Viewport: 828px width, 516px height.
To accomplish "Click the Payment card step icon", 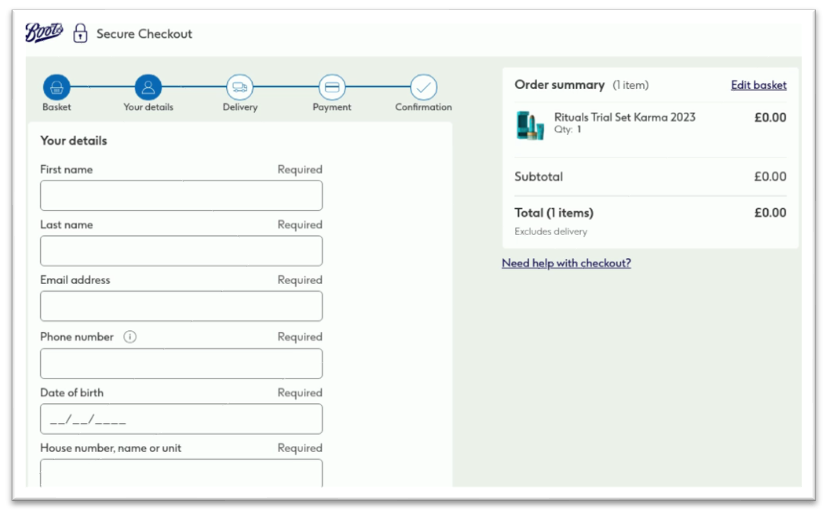I will 332,87.
